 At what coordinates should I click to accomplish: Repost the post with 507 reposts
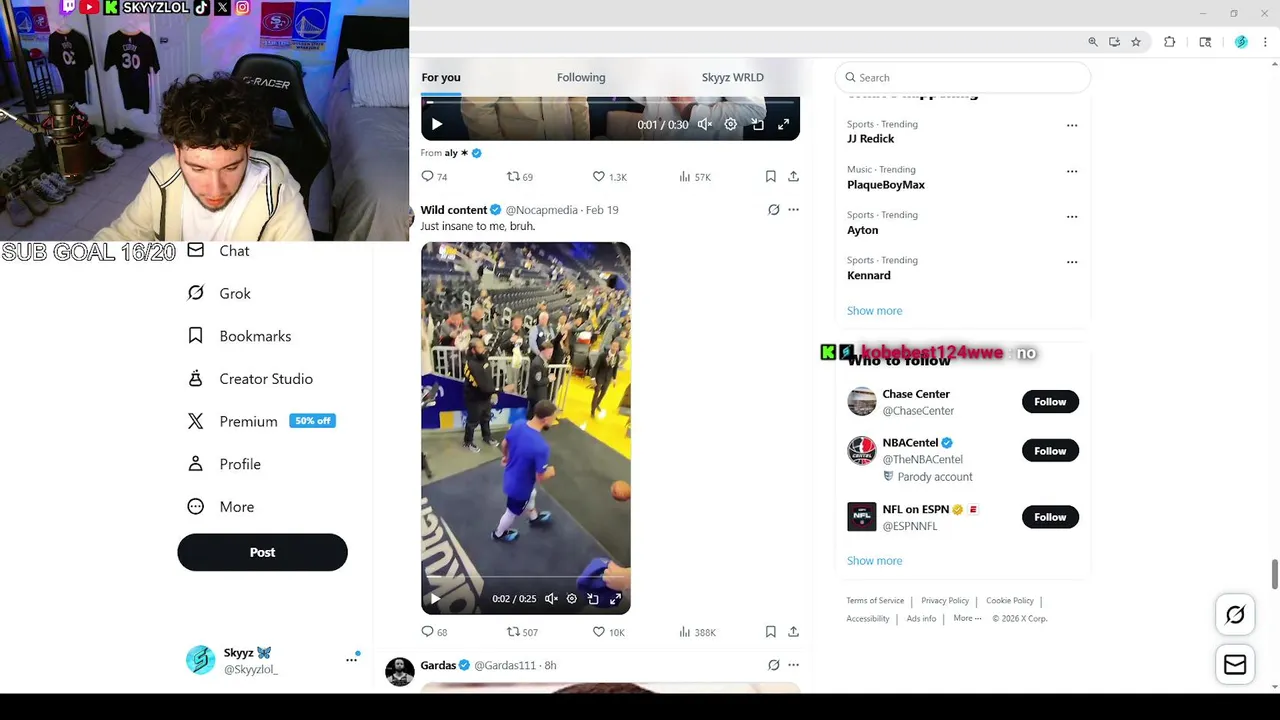pyautogui.click(x=522, y=632)
